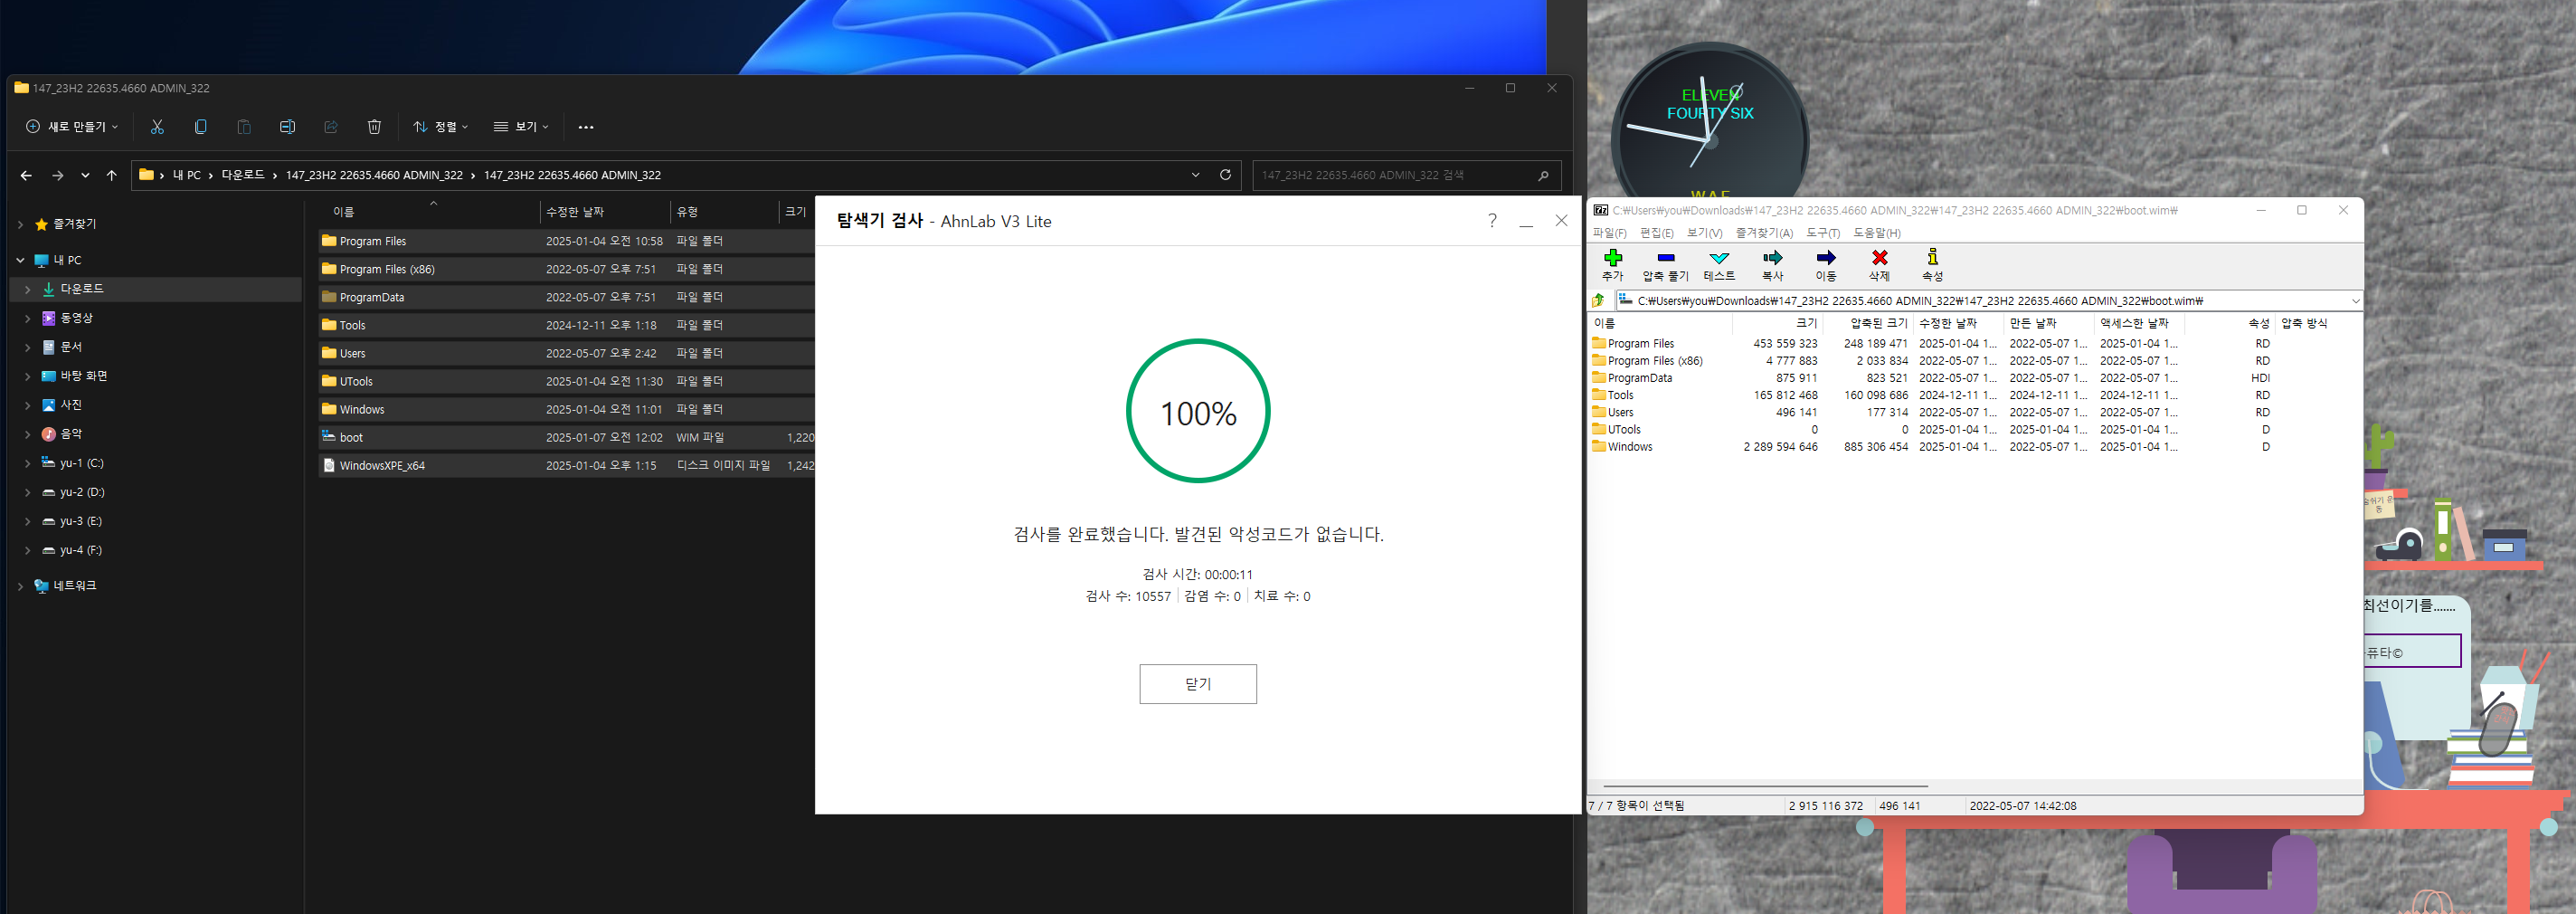Select 동영상 in the navigation pane
Image resolution: width=2576 pixels, height=914 pixels.
tap(76, 318)
